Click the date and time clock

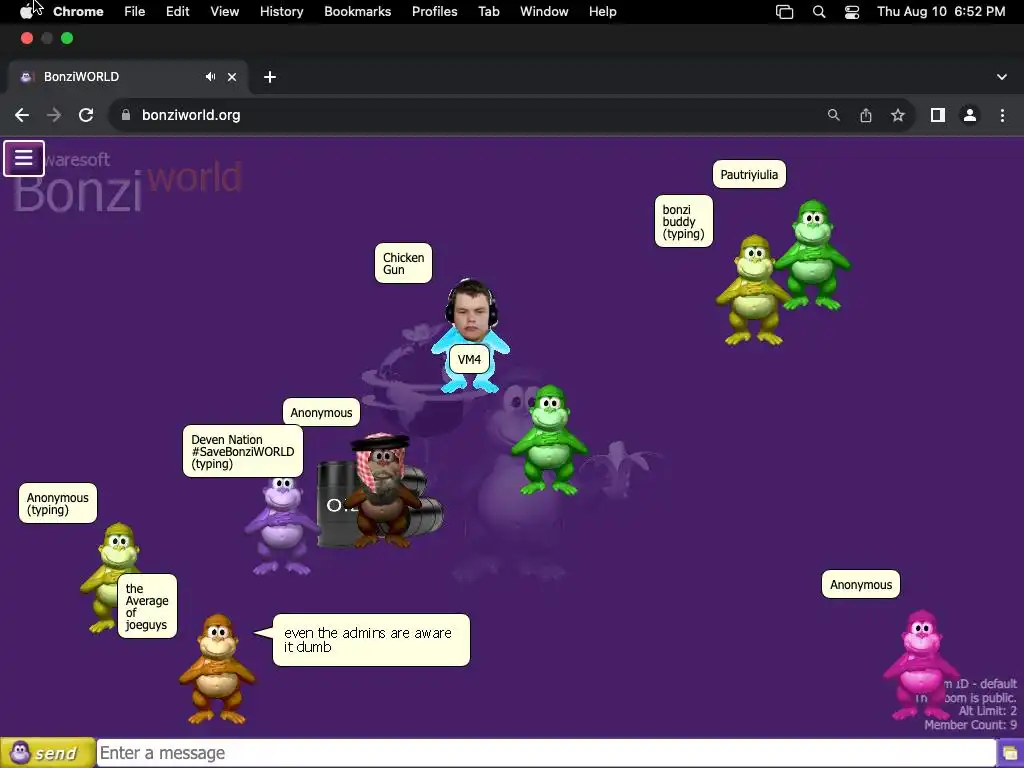coord(941,12)
